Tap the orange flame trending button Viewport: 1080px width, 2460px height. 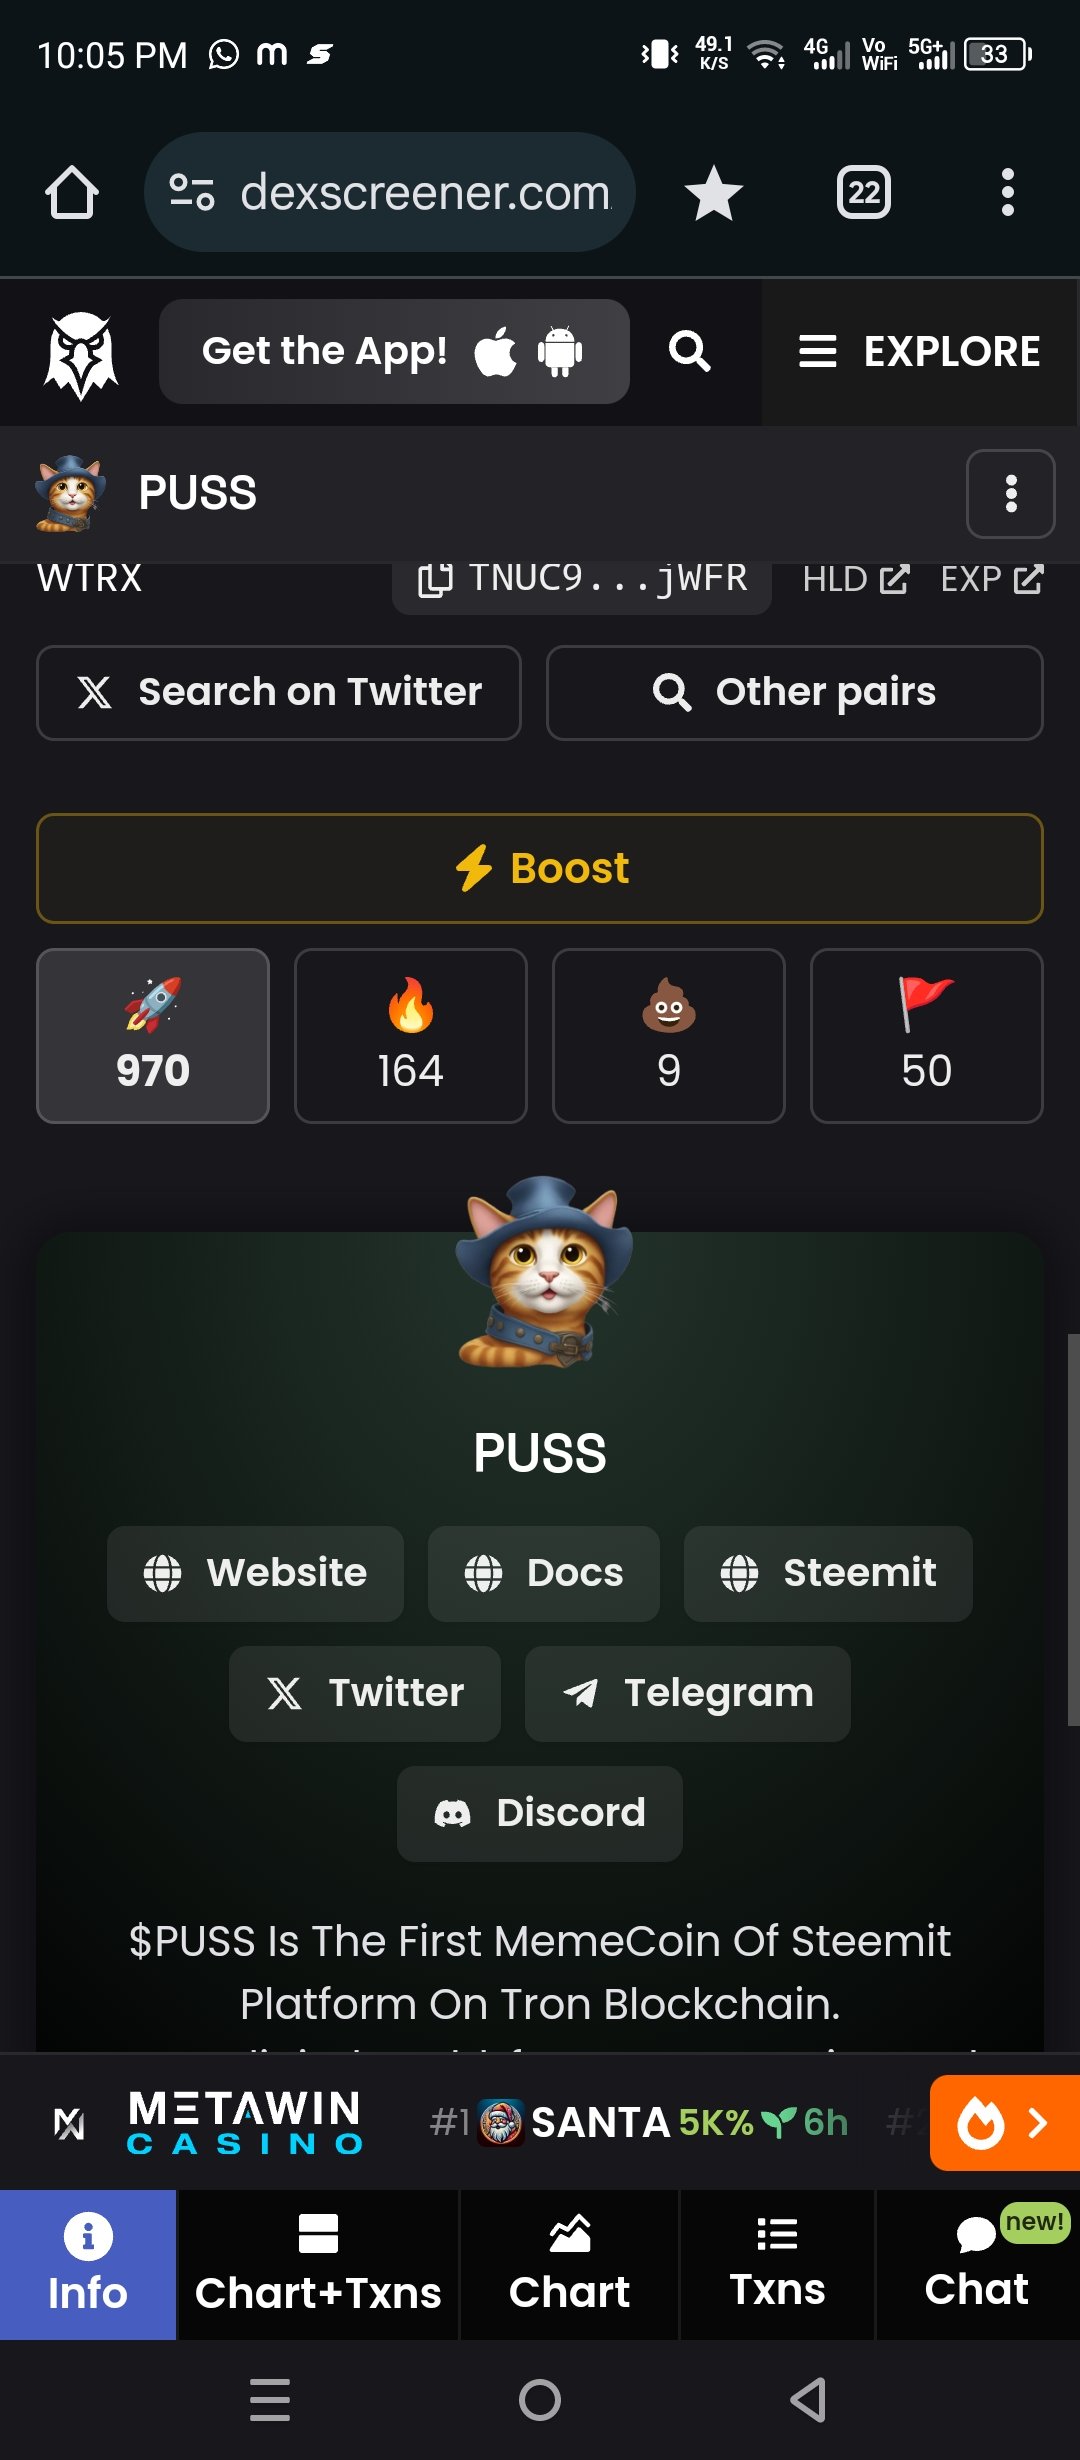[1004, 2122]
